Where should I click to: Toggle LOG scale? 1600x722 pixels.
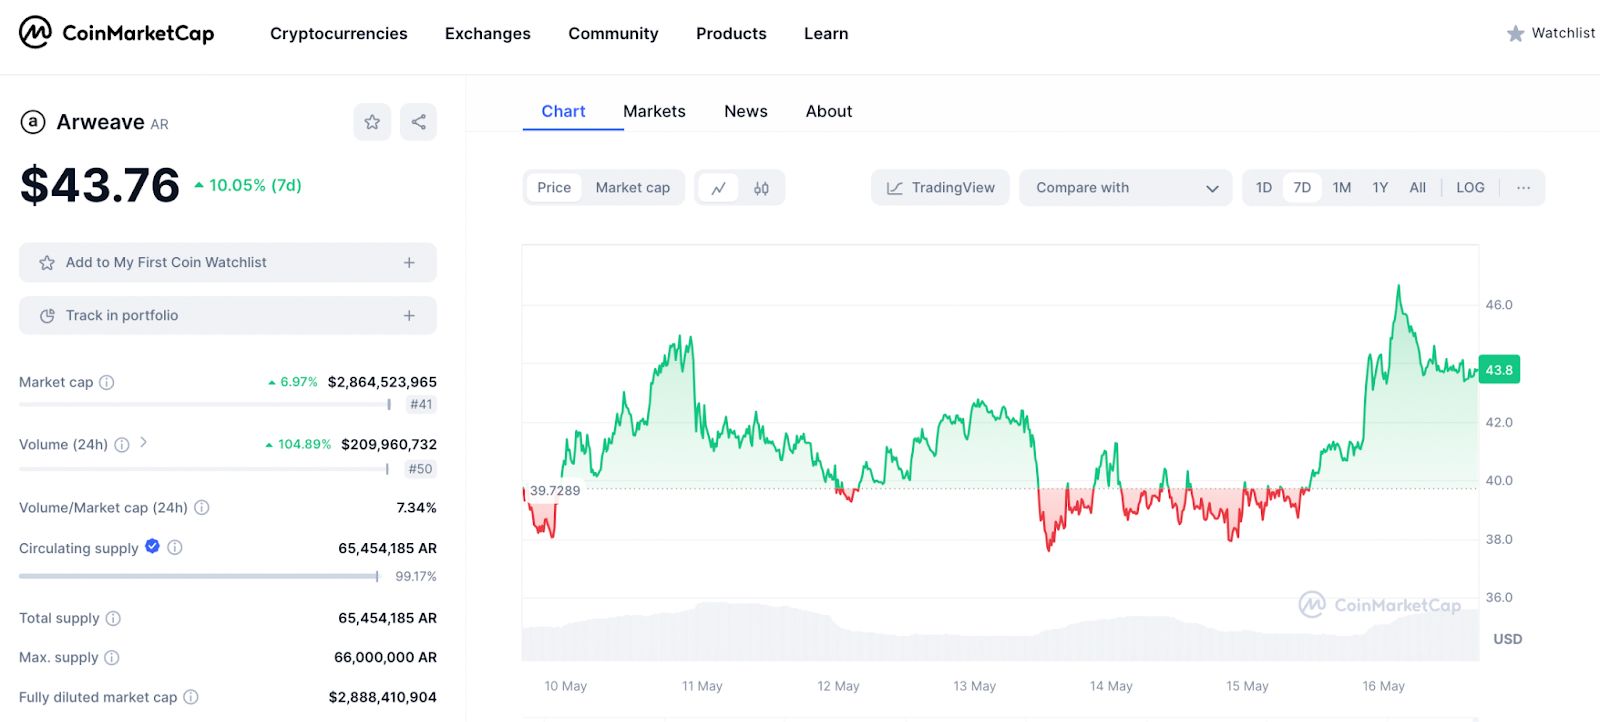click(1470, 188)
